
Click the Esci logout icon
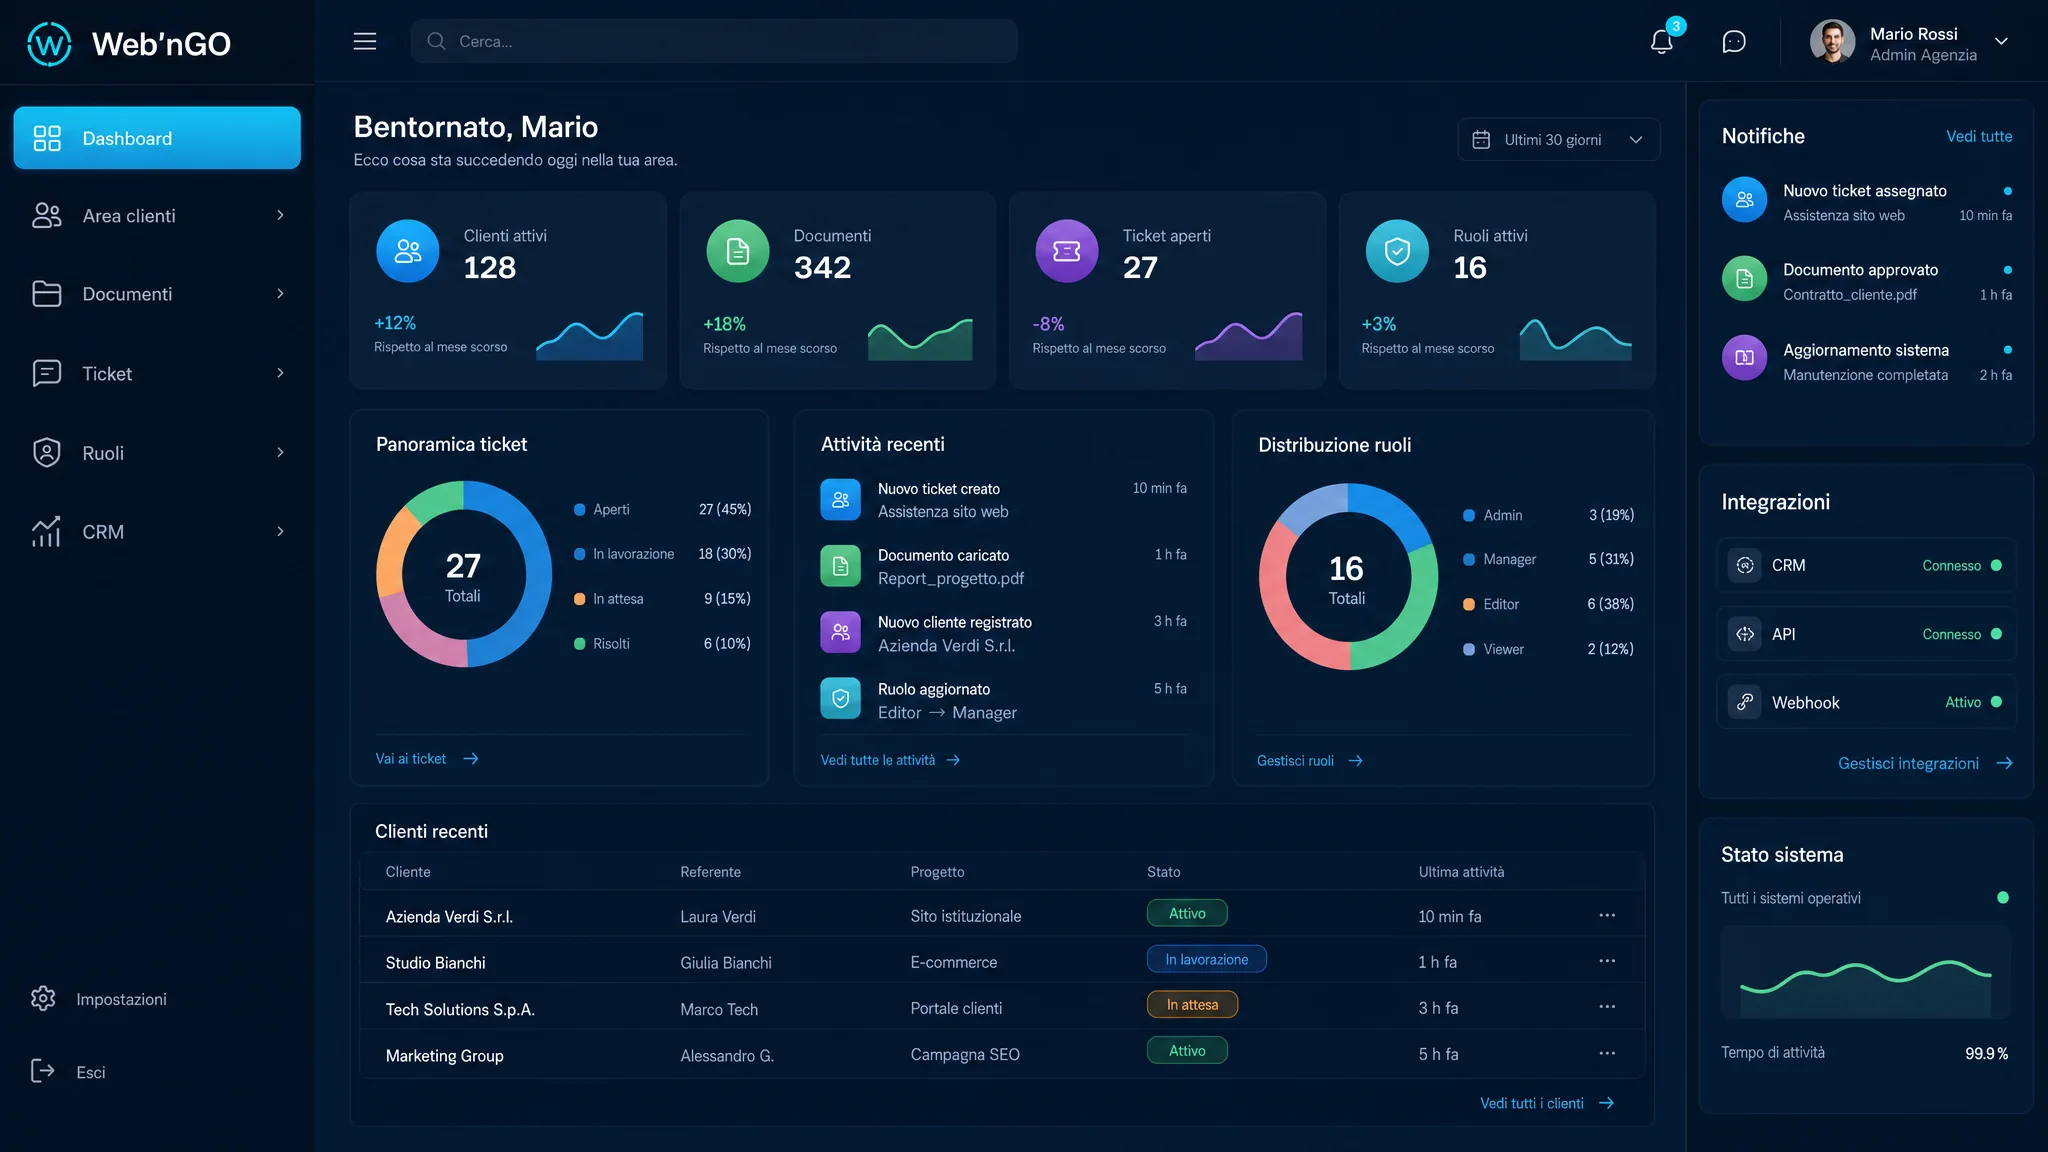43,1071
